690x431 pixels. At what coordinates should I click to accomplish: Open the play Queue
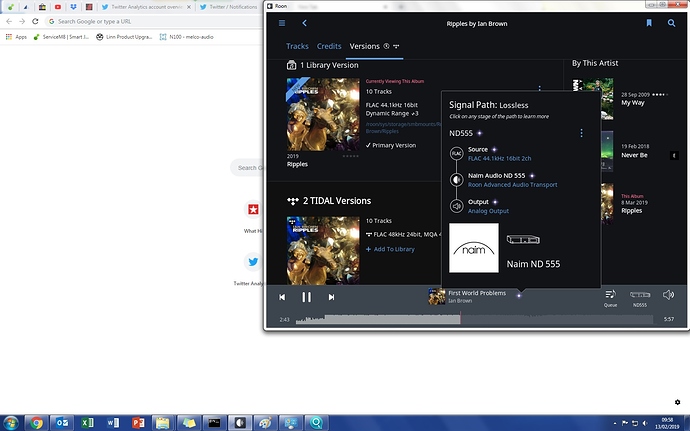pos(610,298)
